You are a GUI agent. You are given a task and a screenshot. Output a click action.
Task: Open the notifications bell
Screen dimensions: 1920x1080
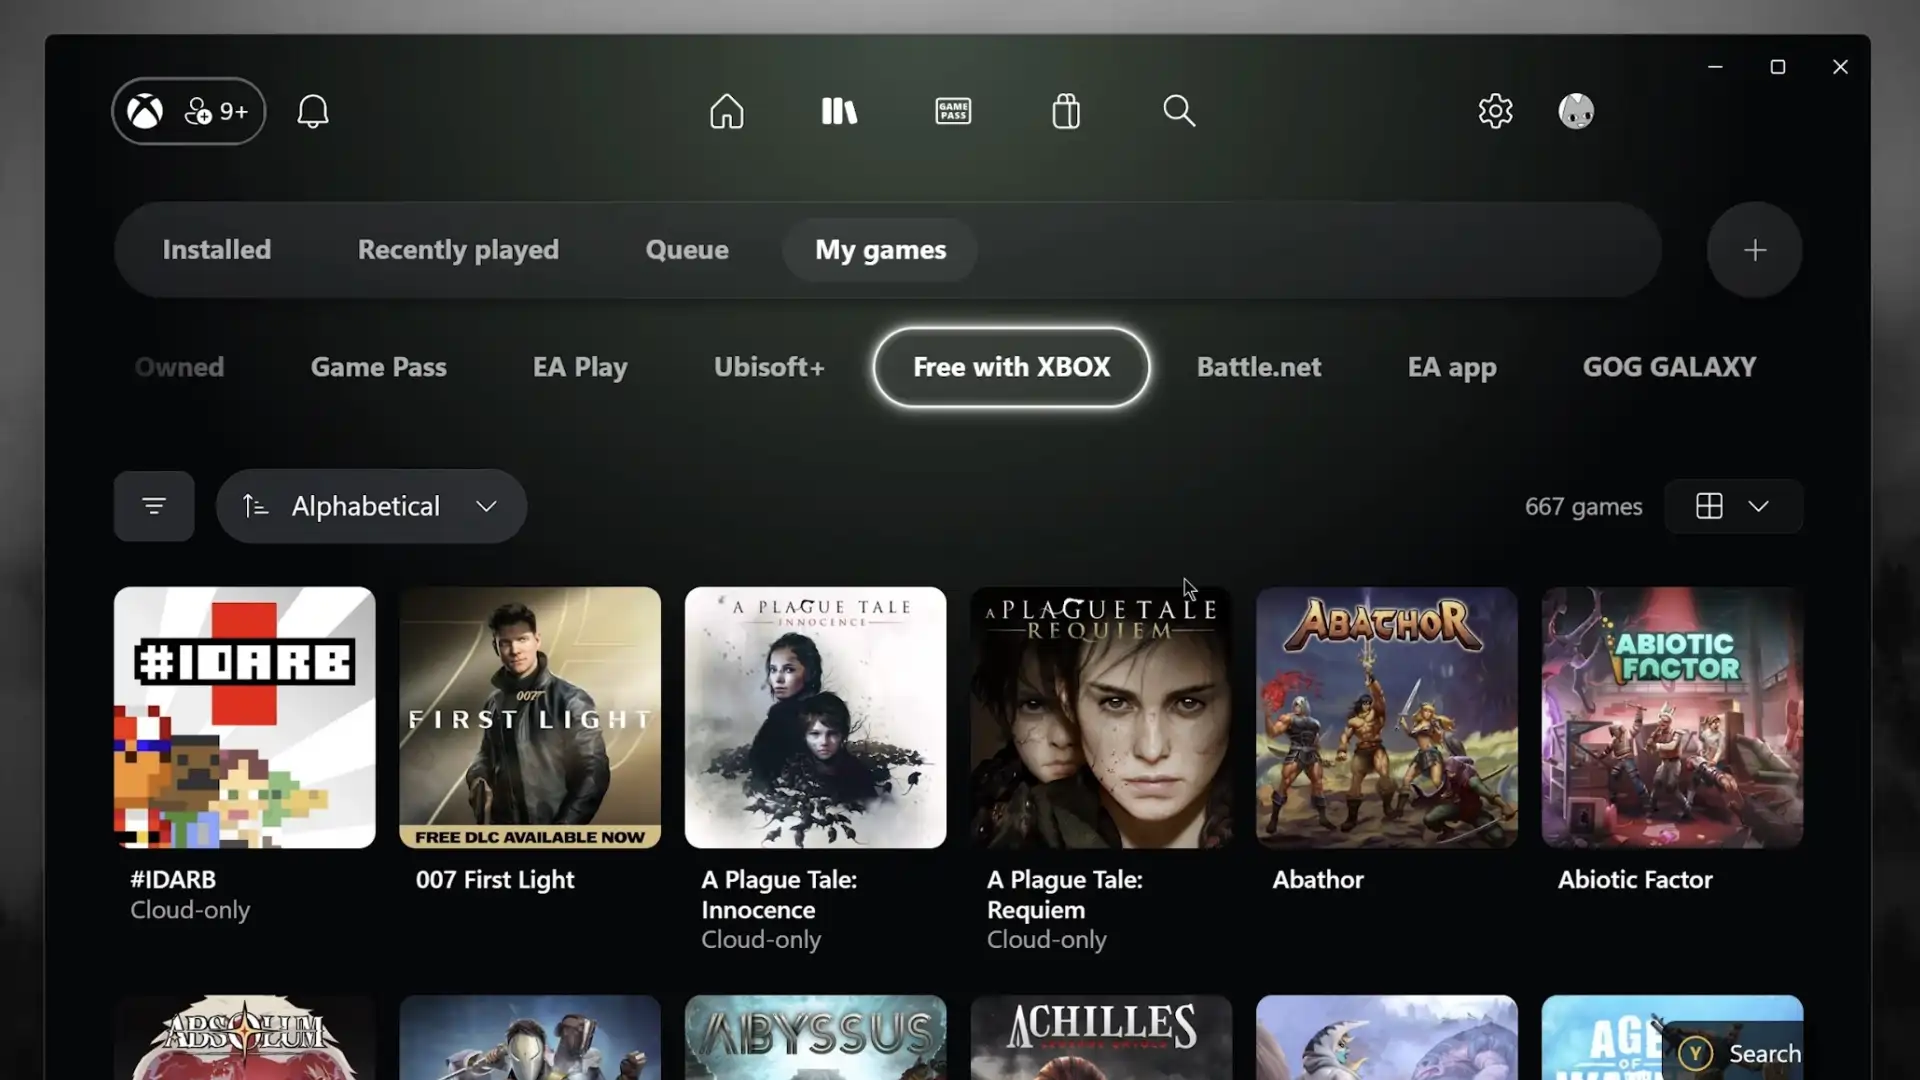tap(313, 111)
